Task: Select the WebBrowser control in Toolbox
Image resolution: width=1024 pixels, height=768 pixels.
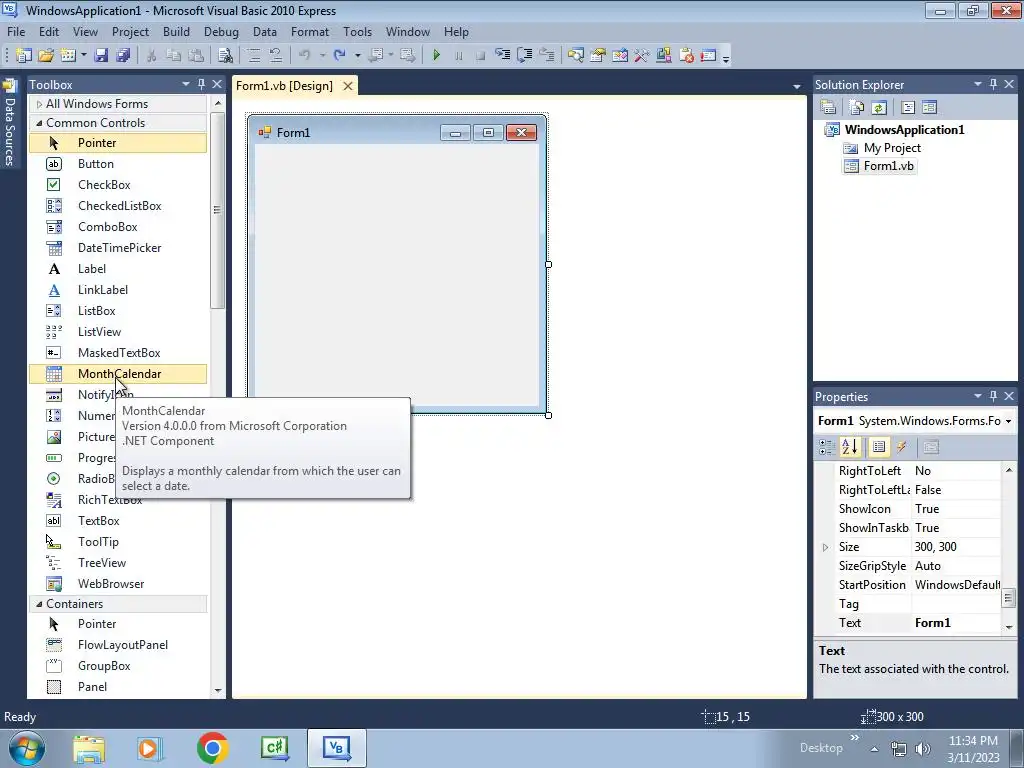Action: click(118, 584)
